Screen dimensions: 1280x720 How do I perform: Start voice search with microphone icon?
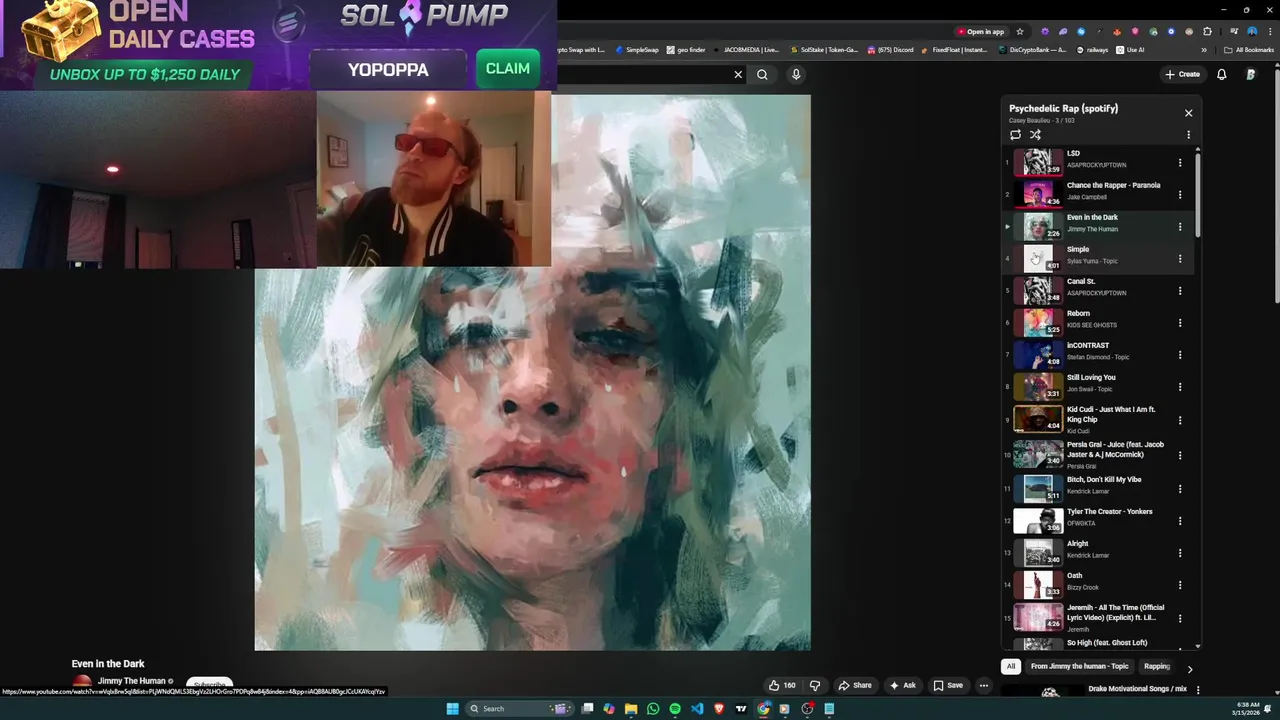point(796,74)
